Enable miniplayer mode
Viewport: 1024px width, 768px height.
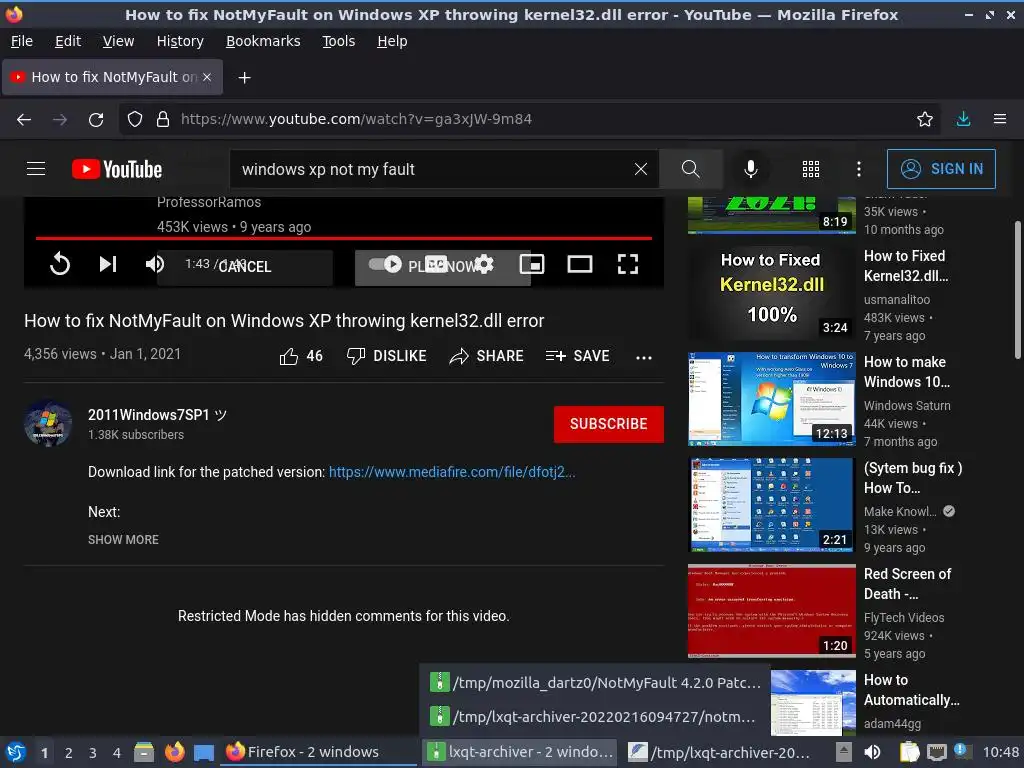click(532, 264)
